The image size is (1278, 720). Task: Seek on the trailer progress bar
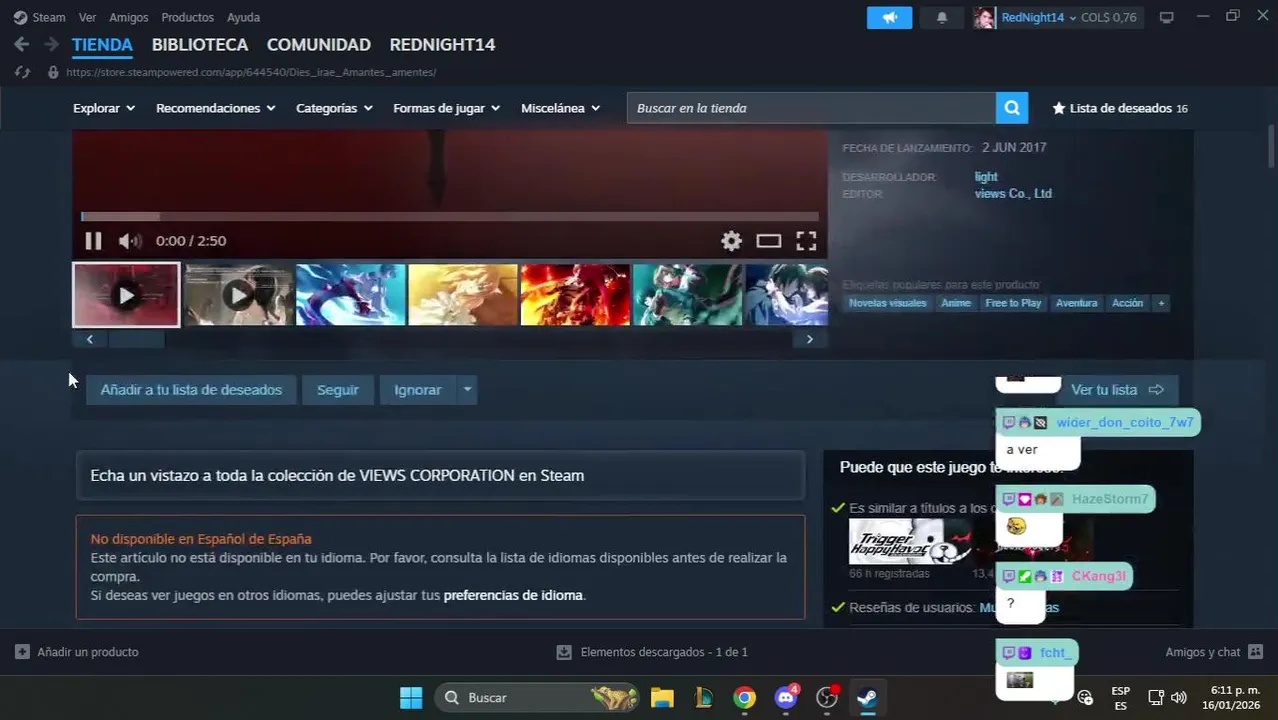coord(450,216)
